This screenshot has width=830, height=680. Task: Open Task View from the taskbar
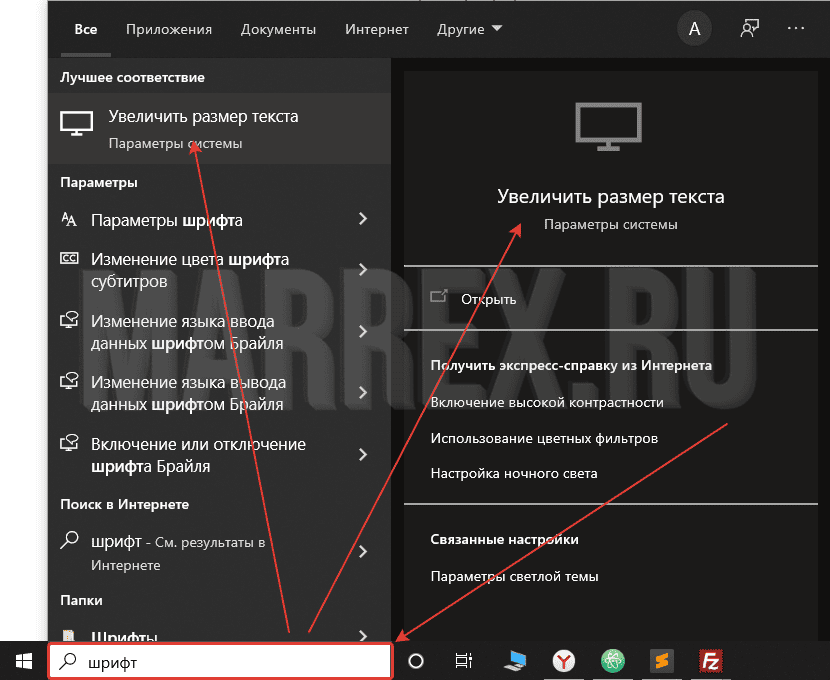[464, 661]
